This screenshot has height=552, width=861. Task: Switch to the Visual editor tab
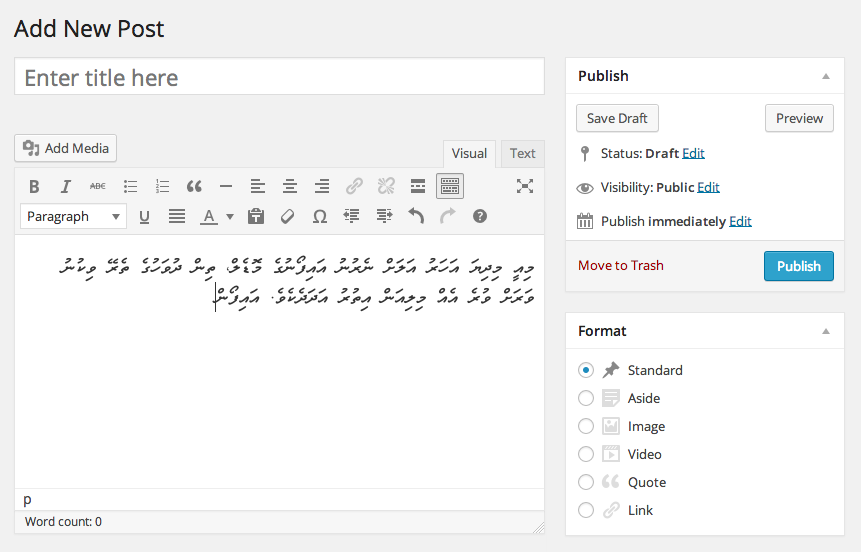pyautogui.click(x=469, y=153)
